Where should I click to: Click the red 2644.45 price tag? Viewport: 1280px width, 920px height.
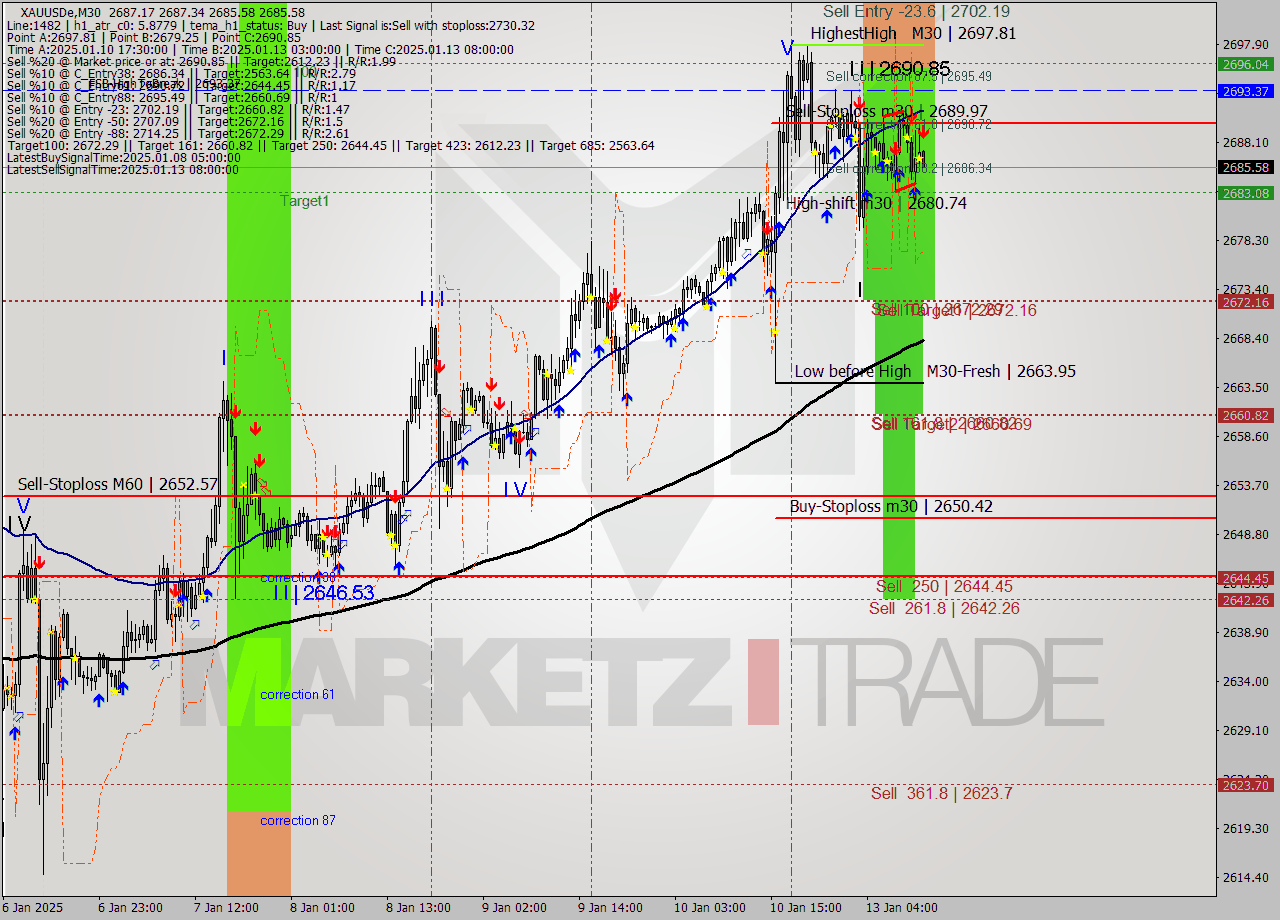[1245, 578]
